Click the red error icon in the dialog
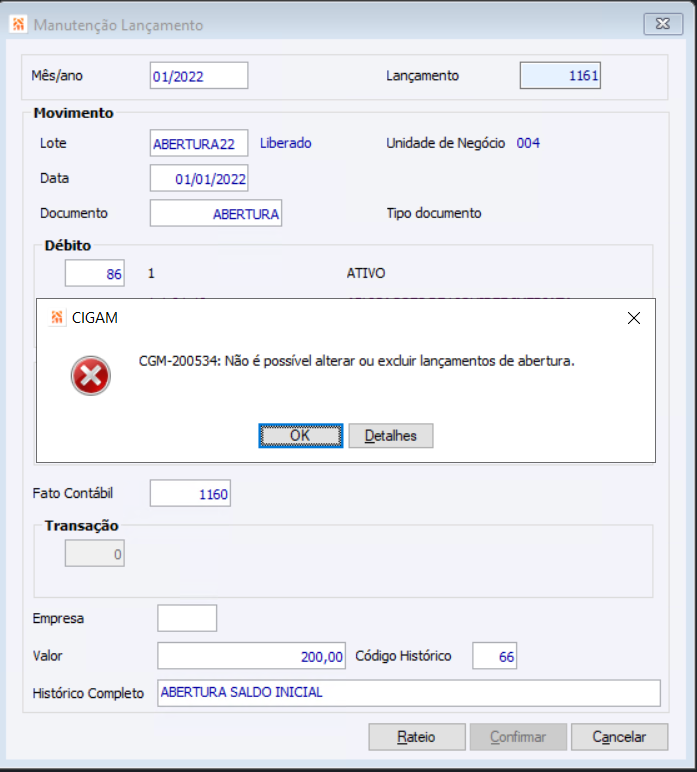This screenshot has width=697, height=772. point(91,376)
